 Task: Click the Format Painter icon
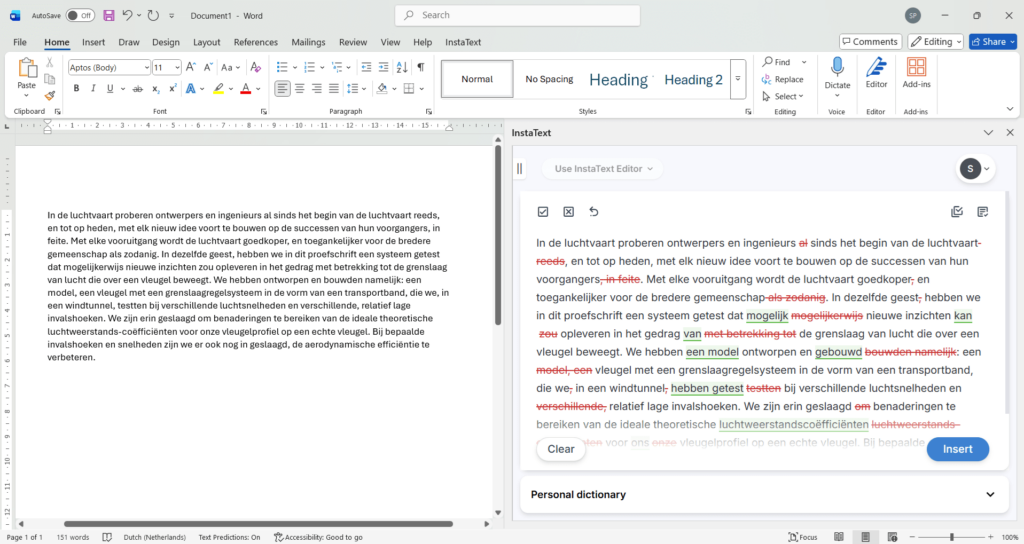[49, 96]
